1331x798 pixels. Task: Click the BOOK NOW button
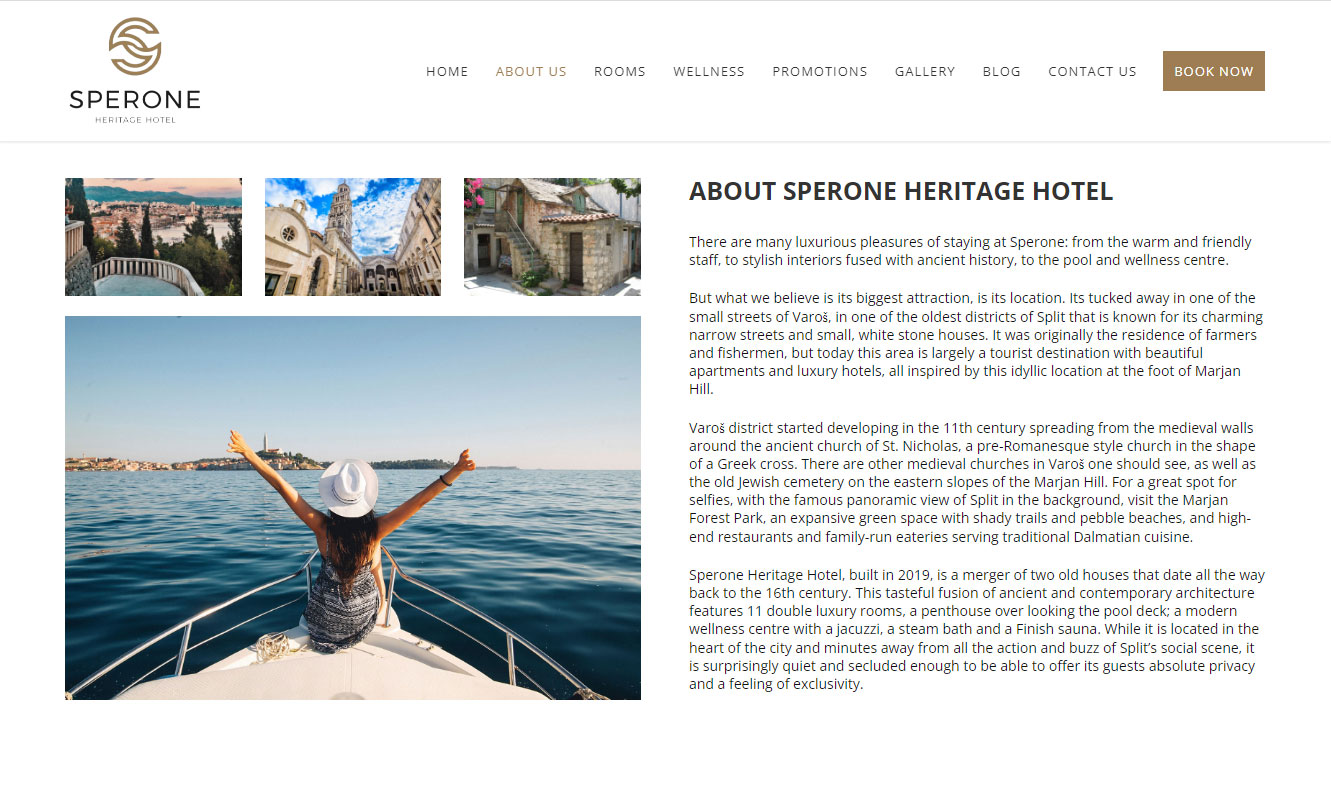point(1214,71)
